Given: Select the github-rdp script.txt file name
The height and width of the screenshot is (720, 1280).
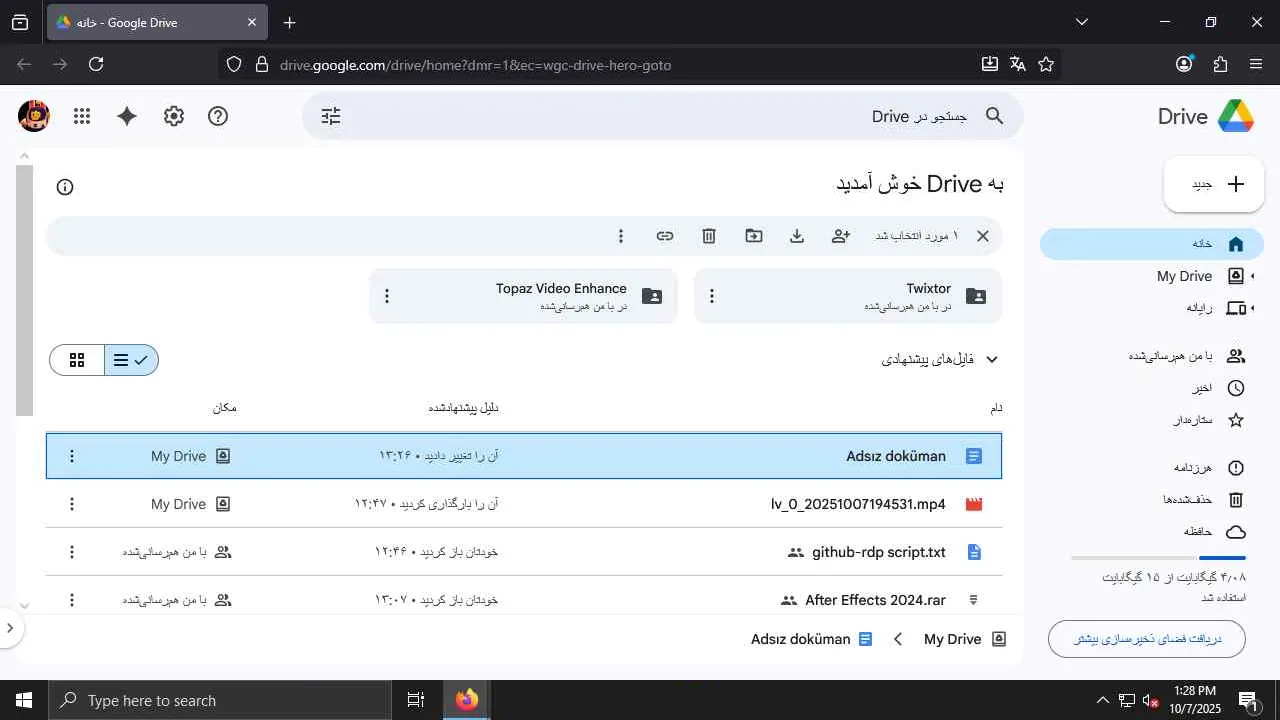Looking at the screenshot, I should pyautogui.click(x=879, y=552).
